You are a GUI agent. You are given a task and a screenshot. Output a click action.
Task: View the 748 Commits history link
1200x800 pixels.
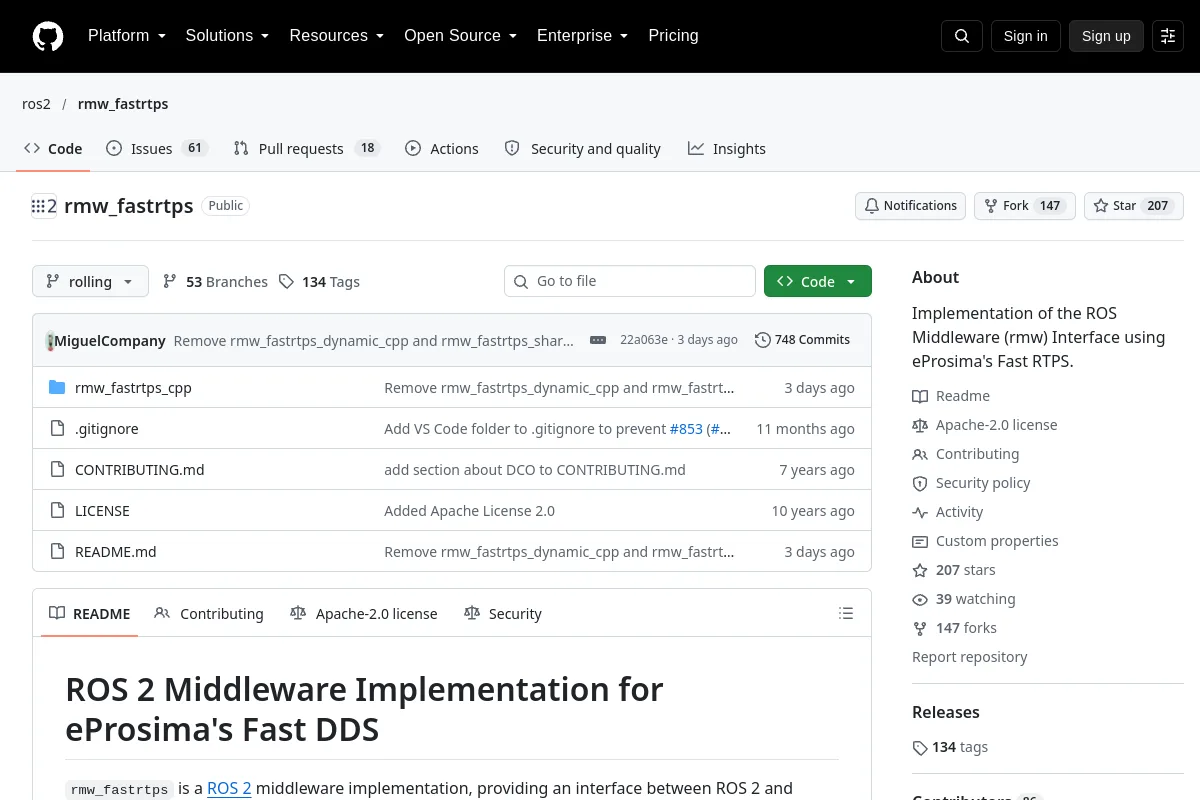click(802, 340)
